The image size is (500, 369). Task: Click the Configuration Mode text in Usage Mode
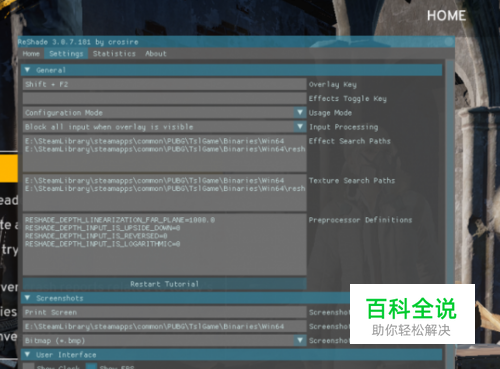click(x=64, y=113)
